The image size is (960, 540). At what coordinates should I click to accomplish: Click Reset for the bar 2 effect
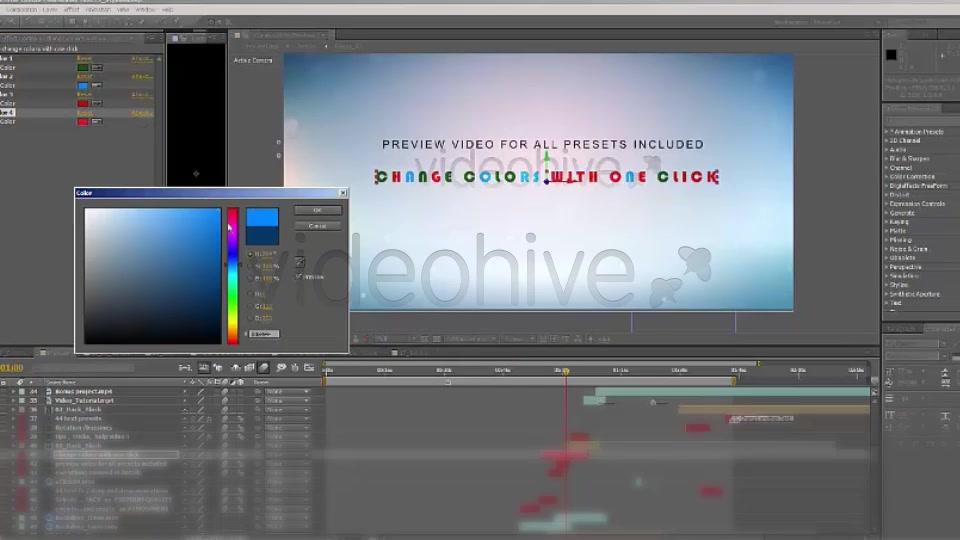click(x=84, y=77)
